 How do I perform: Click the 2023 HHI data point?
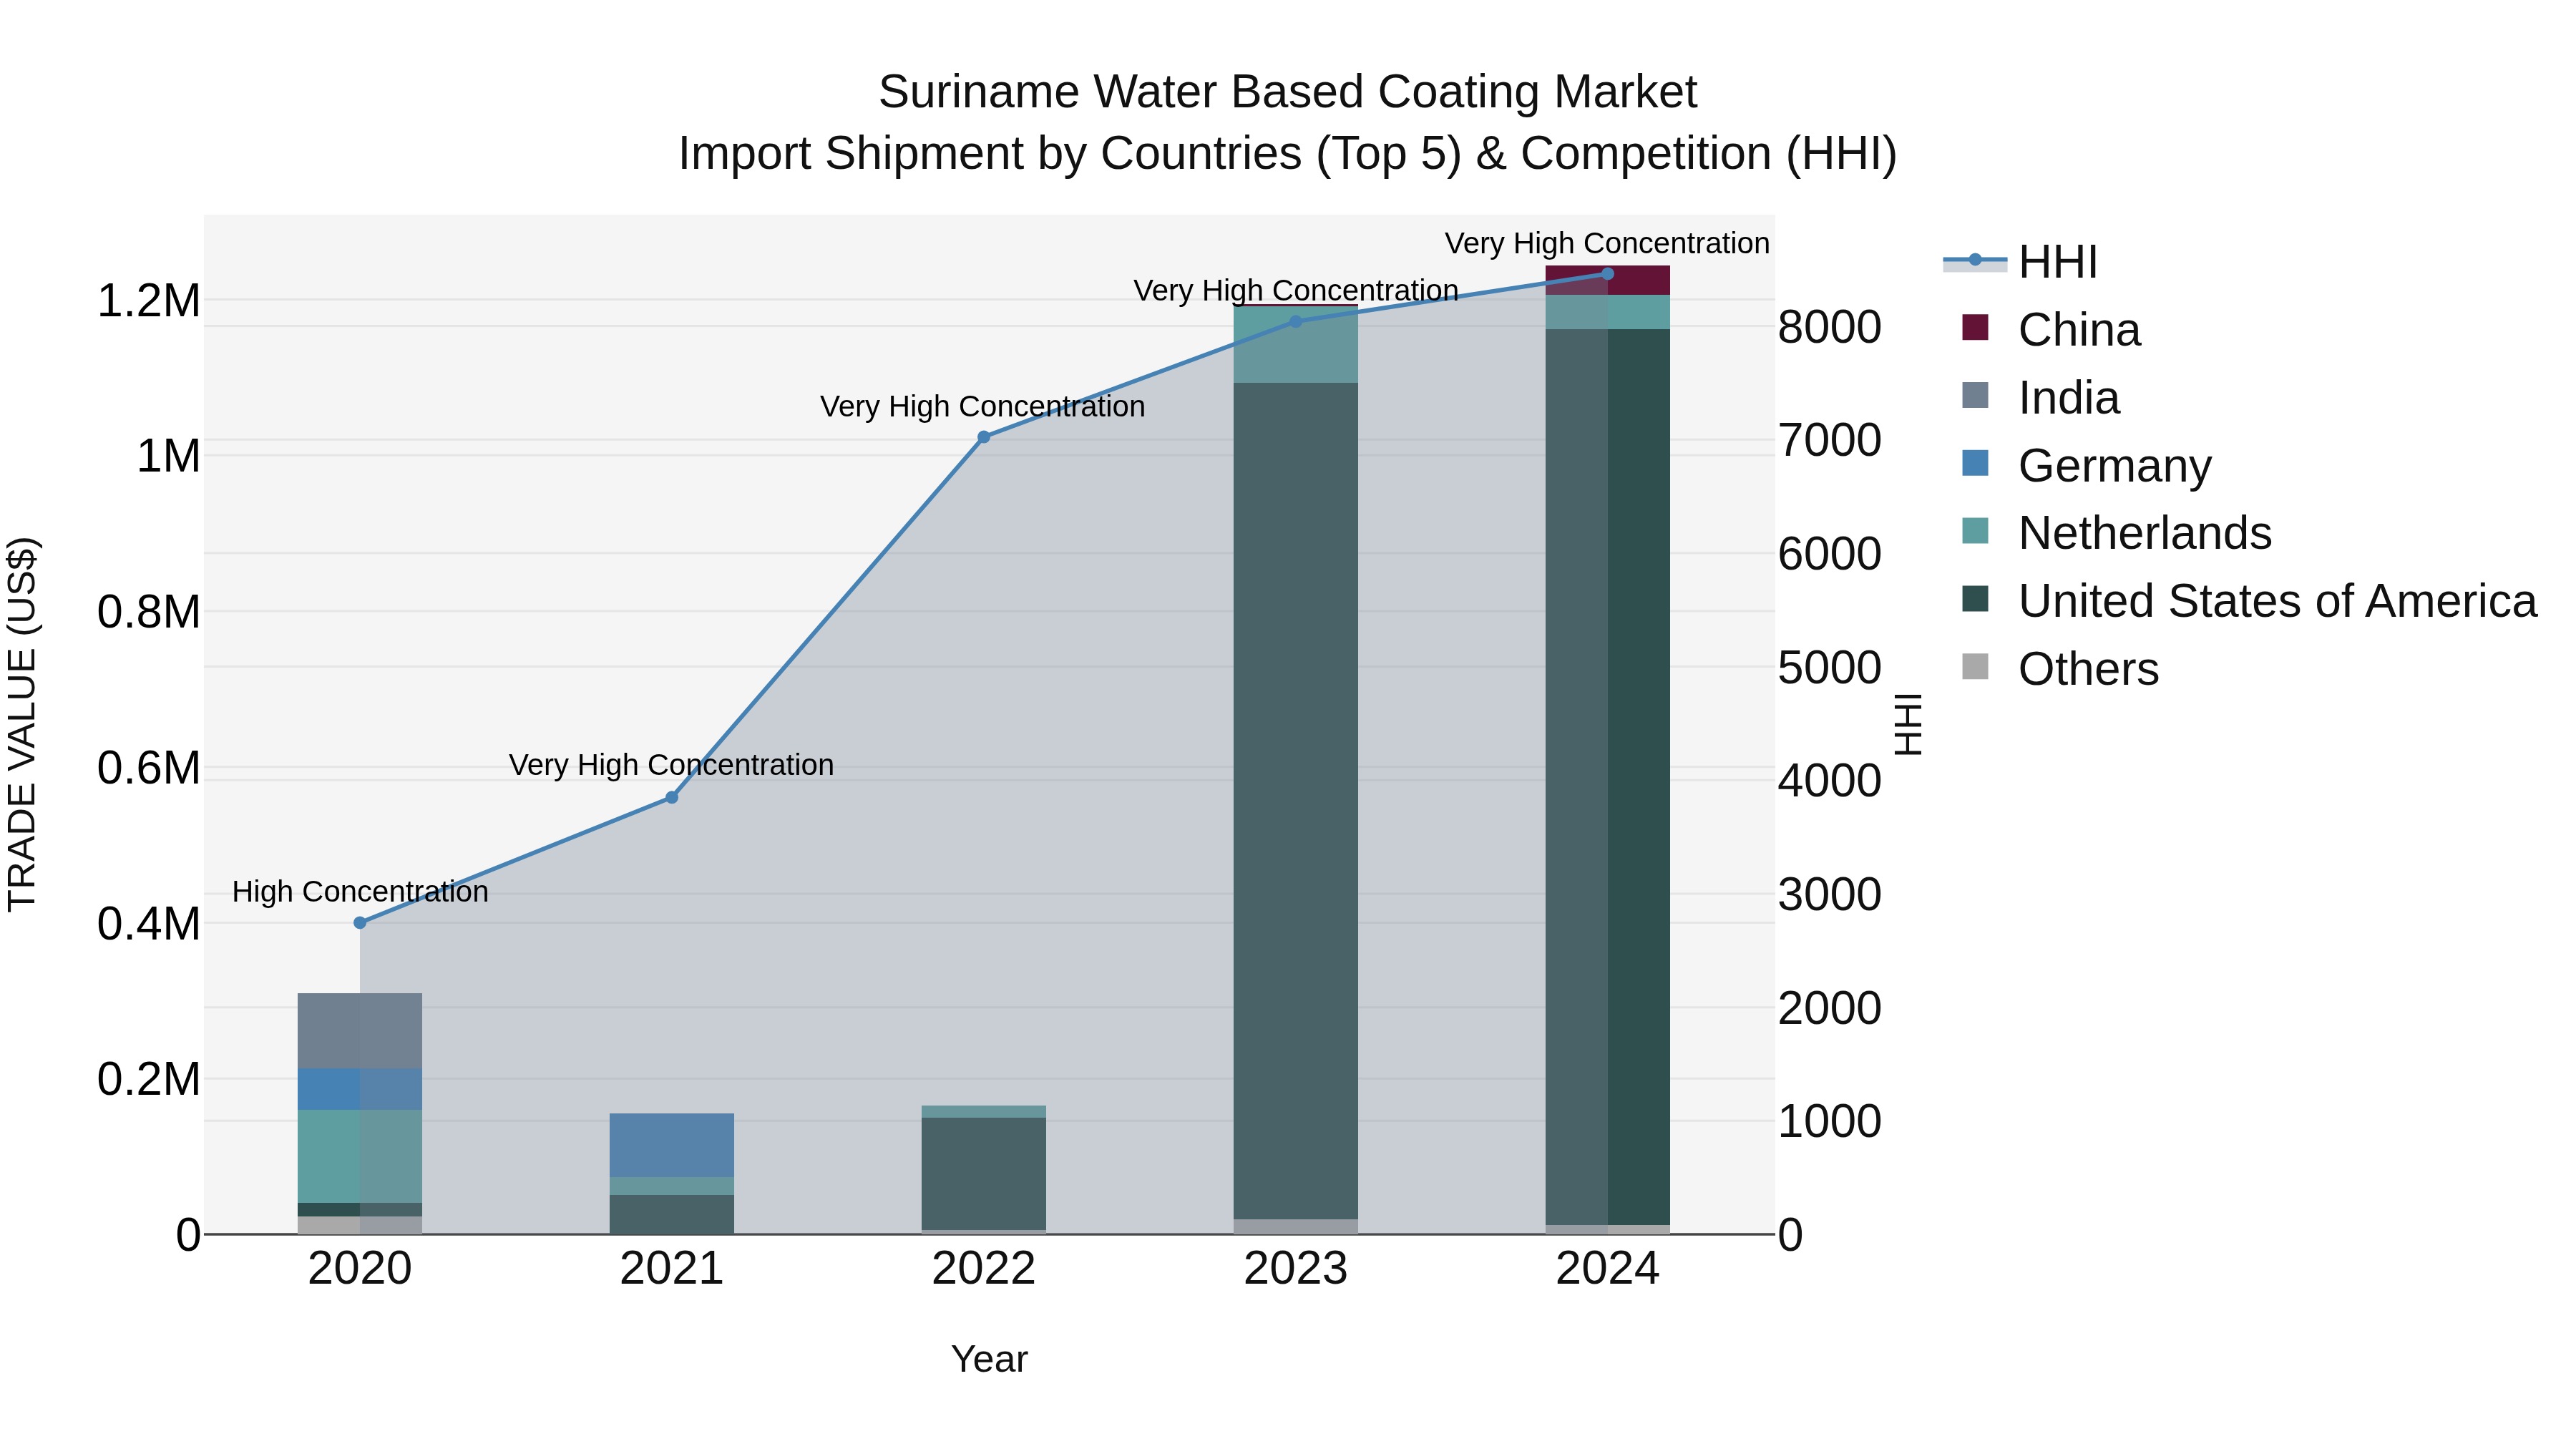click(1296, 321)
